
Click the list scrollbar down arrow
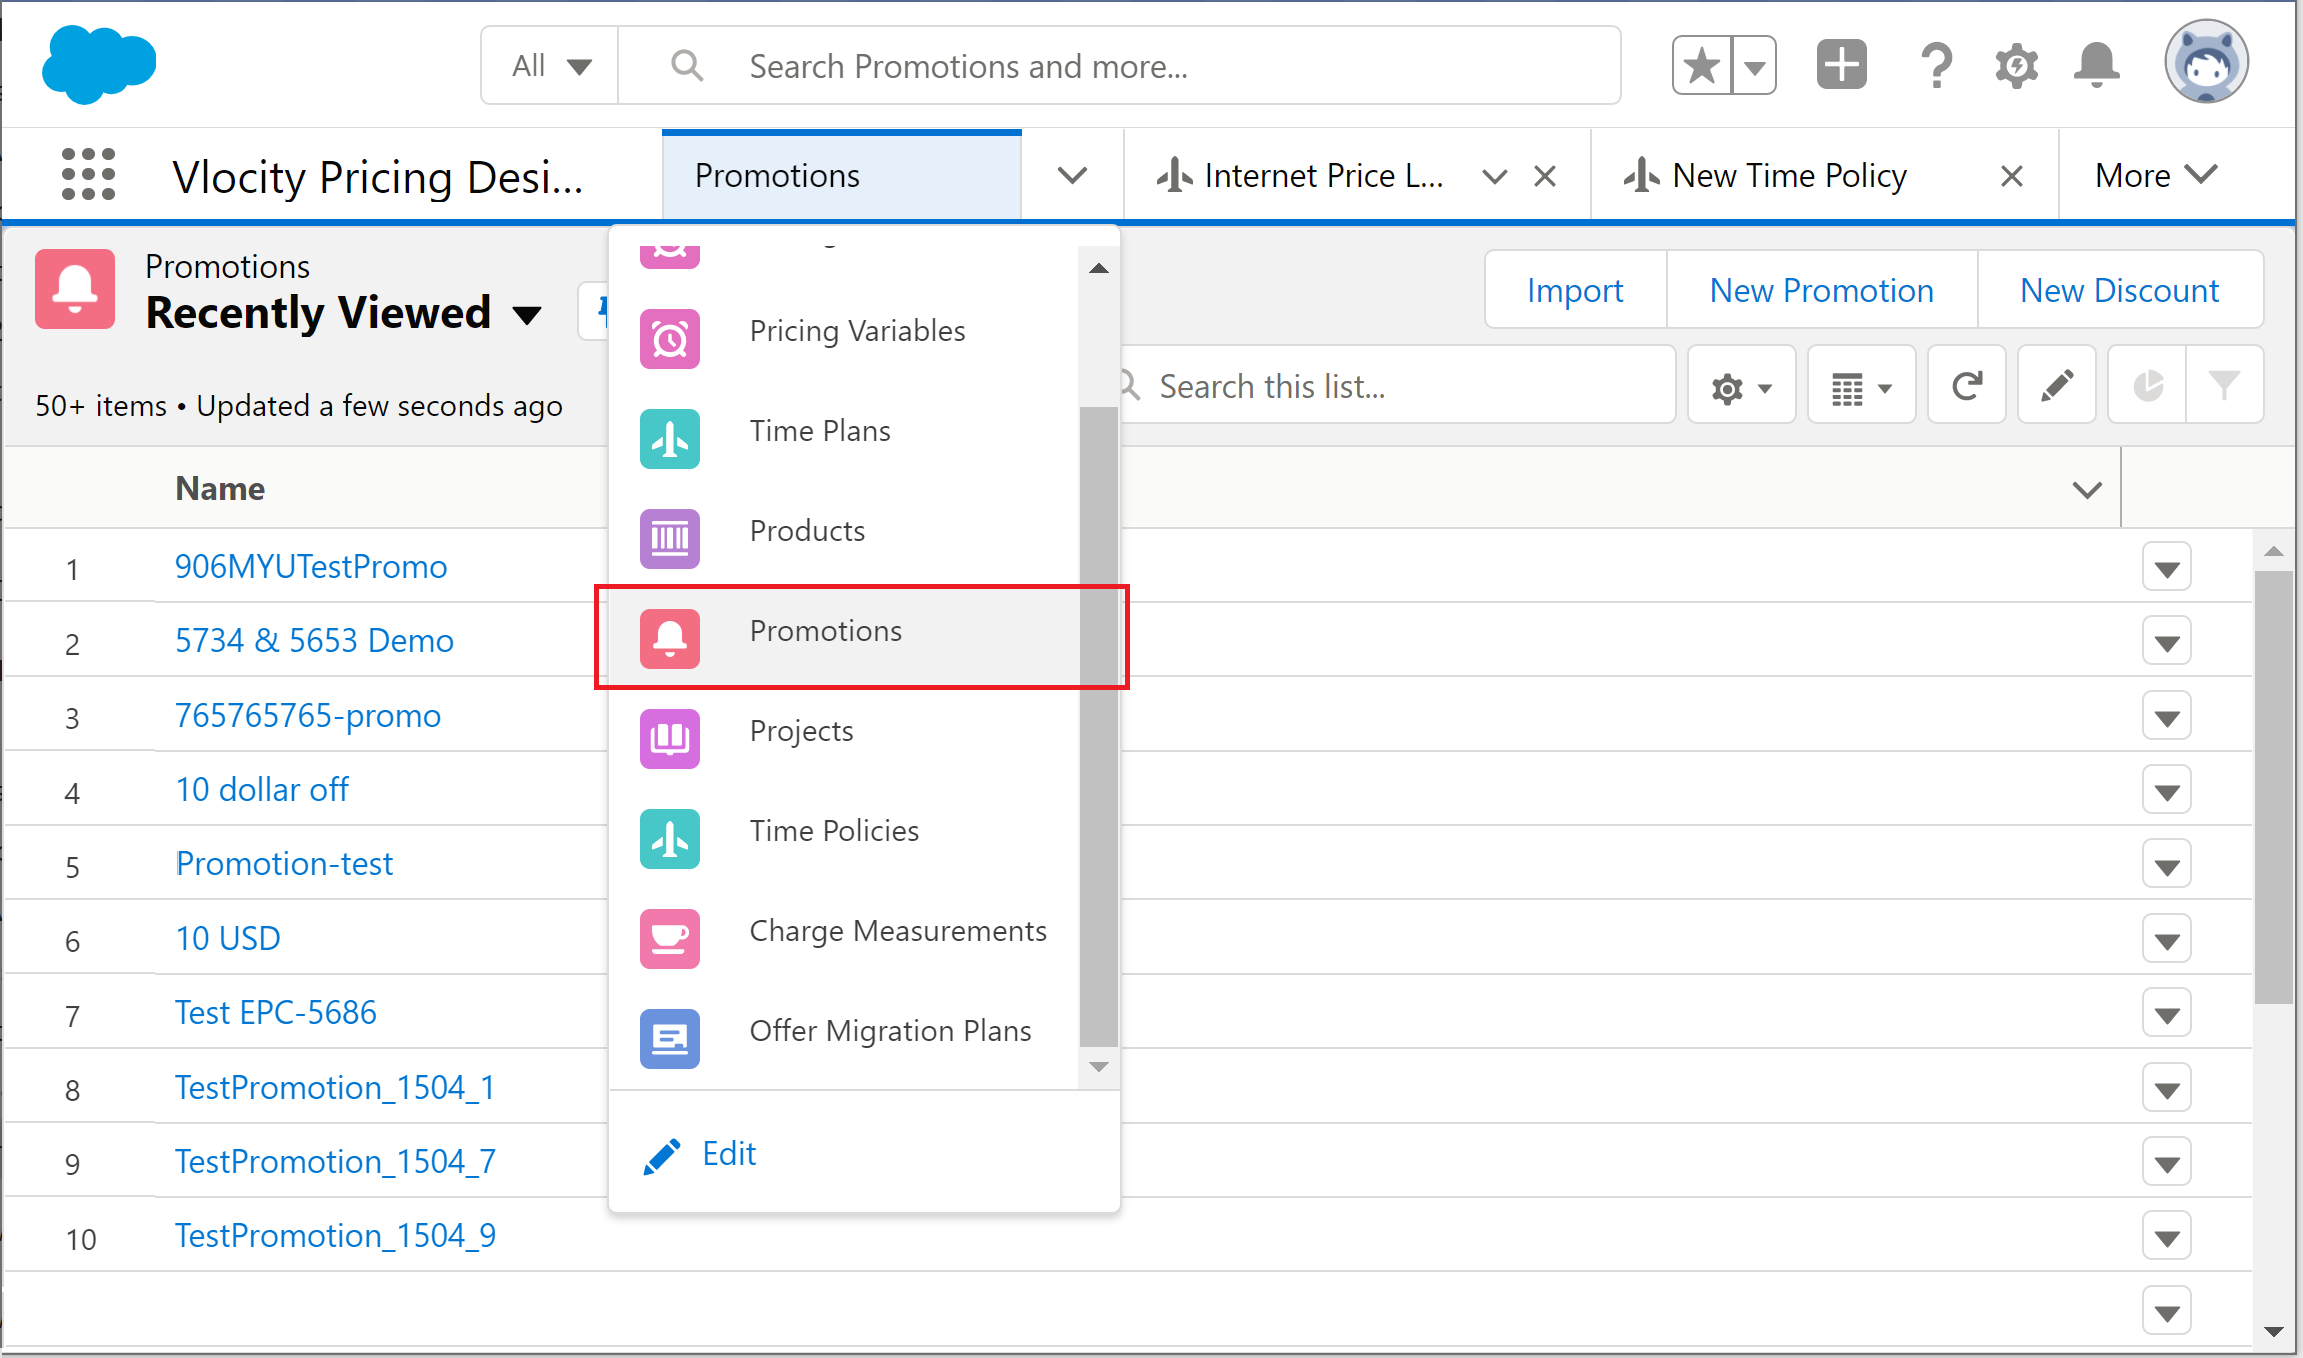click(x=2273, y=1331)
